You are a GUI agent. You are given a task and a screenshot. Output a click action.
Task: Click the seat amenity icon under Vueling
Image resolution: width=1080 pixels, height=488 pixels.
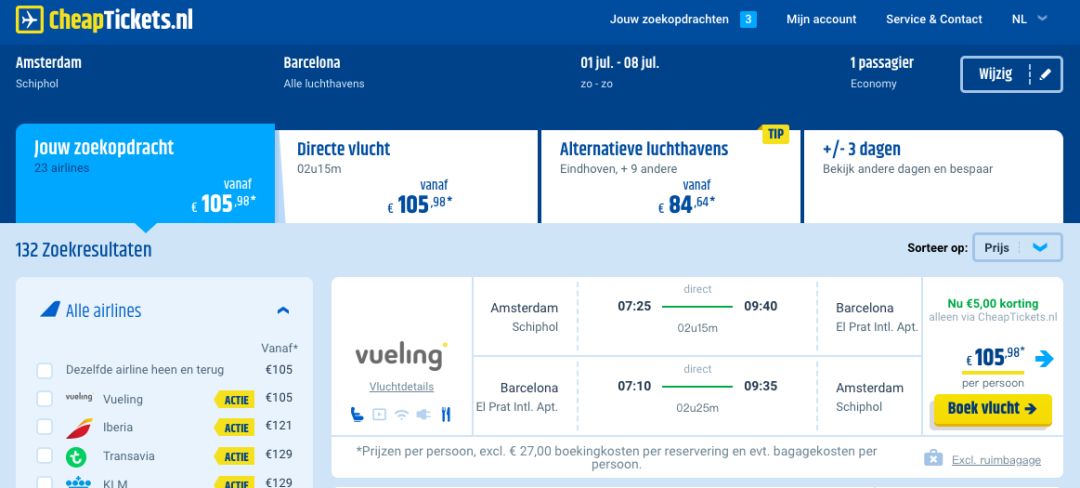point(357,414)
